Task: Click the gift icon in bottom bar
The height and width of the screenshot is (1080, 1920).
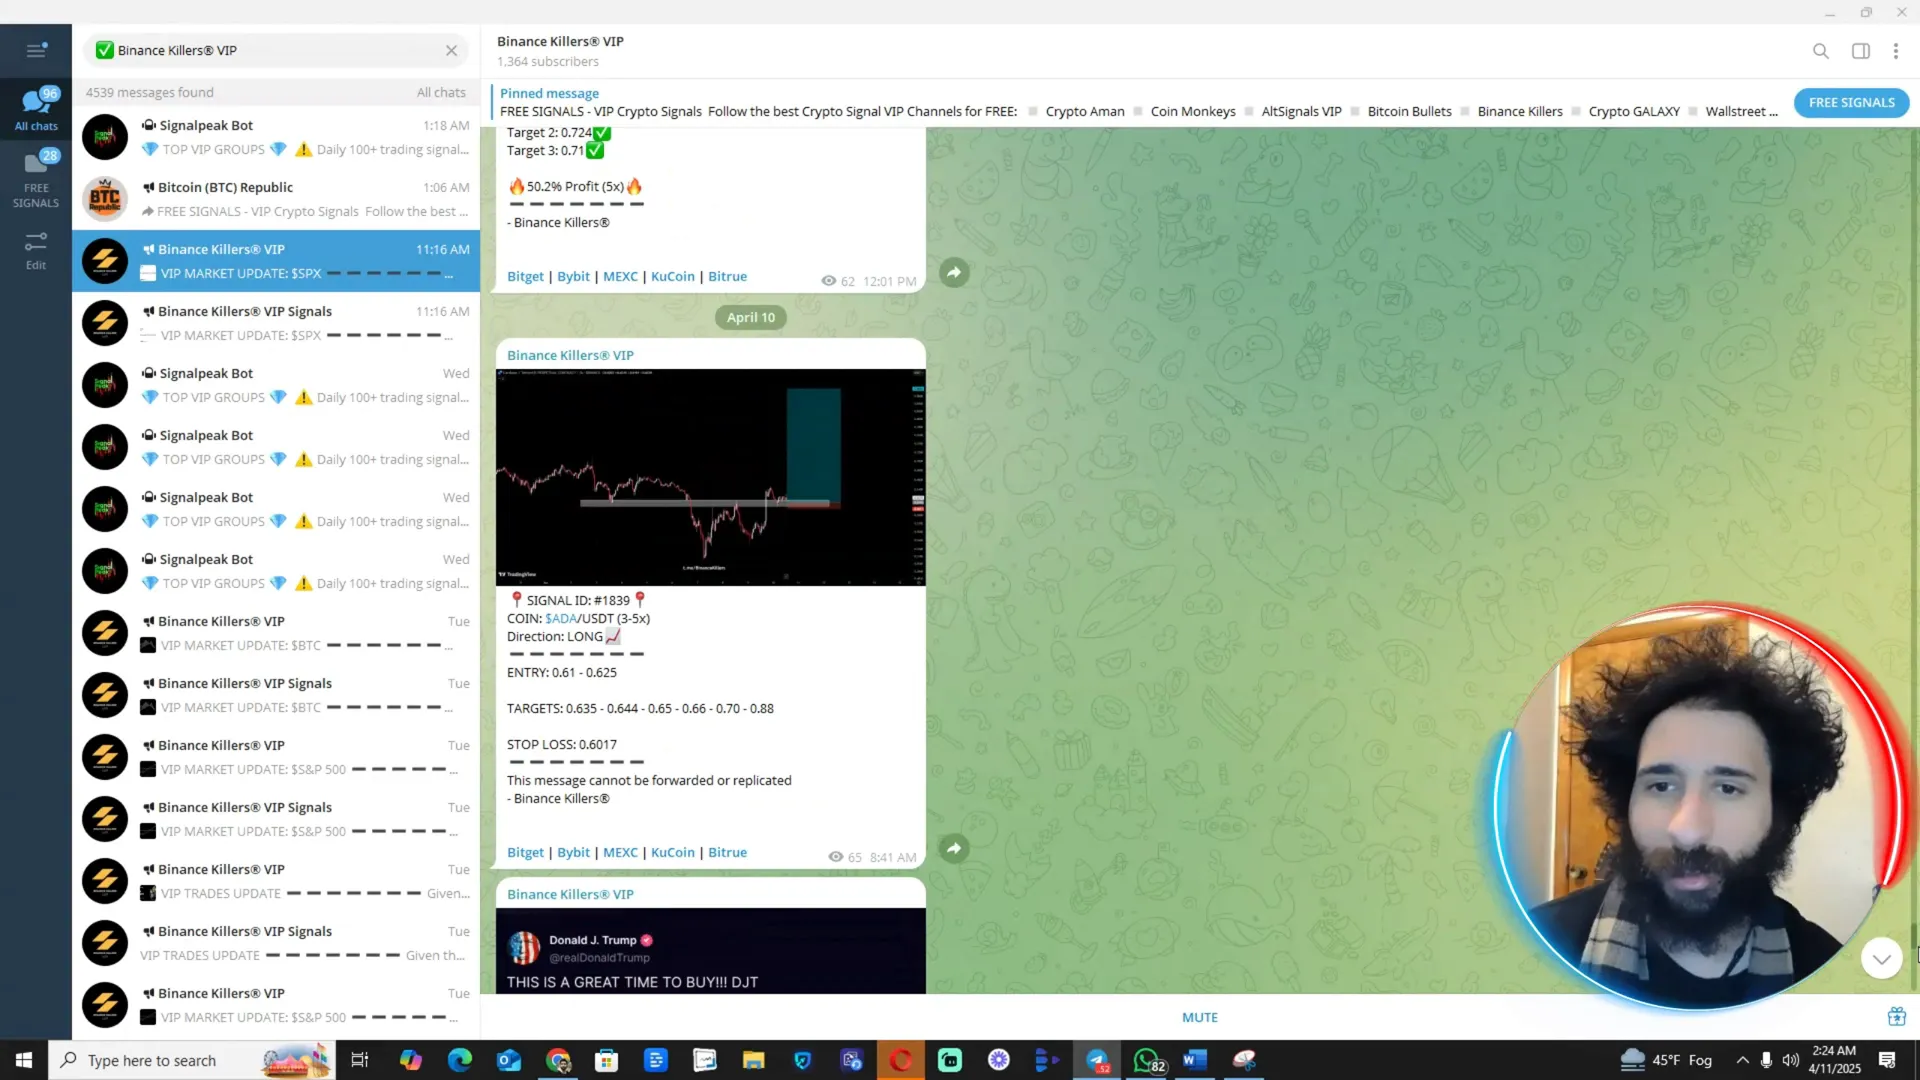Action: pos(1896,1017)
